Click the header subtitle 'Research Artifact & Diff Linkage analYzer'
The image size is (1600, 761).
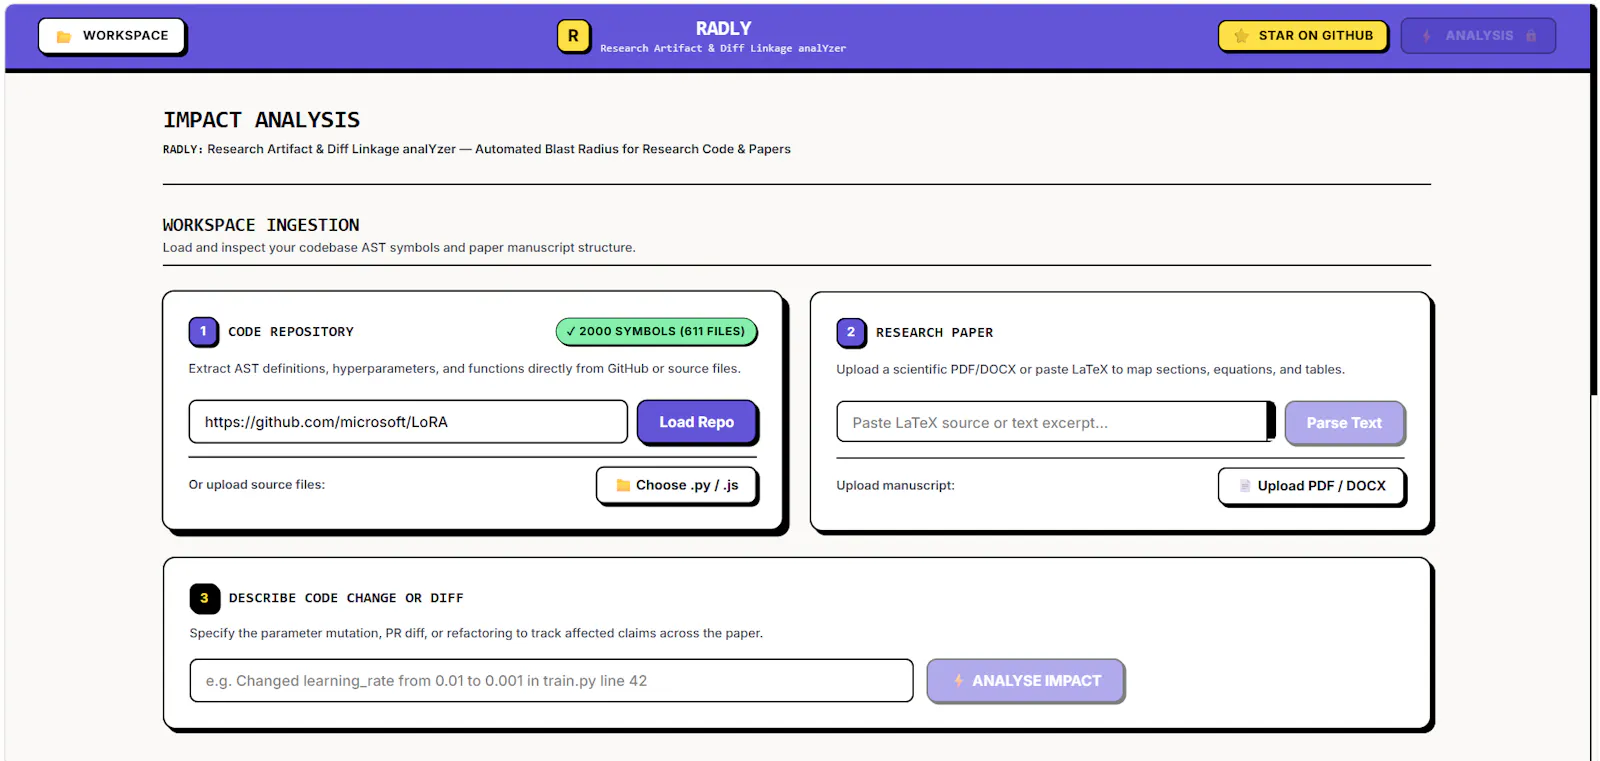coord(723,48)
